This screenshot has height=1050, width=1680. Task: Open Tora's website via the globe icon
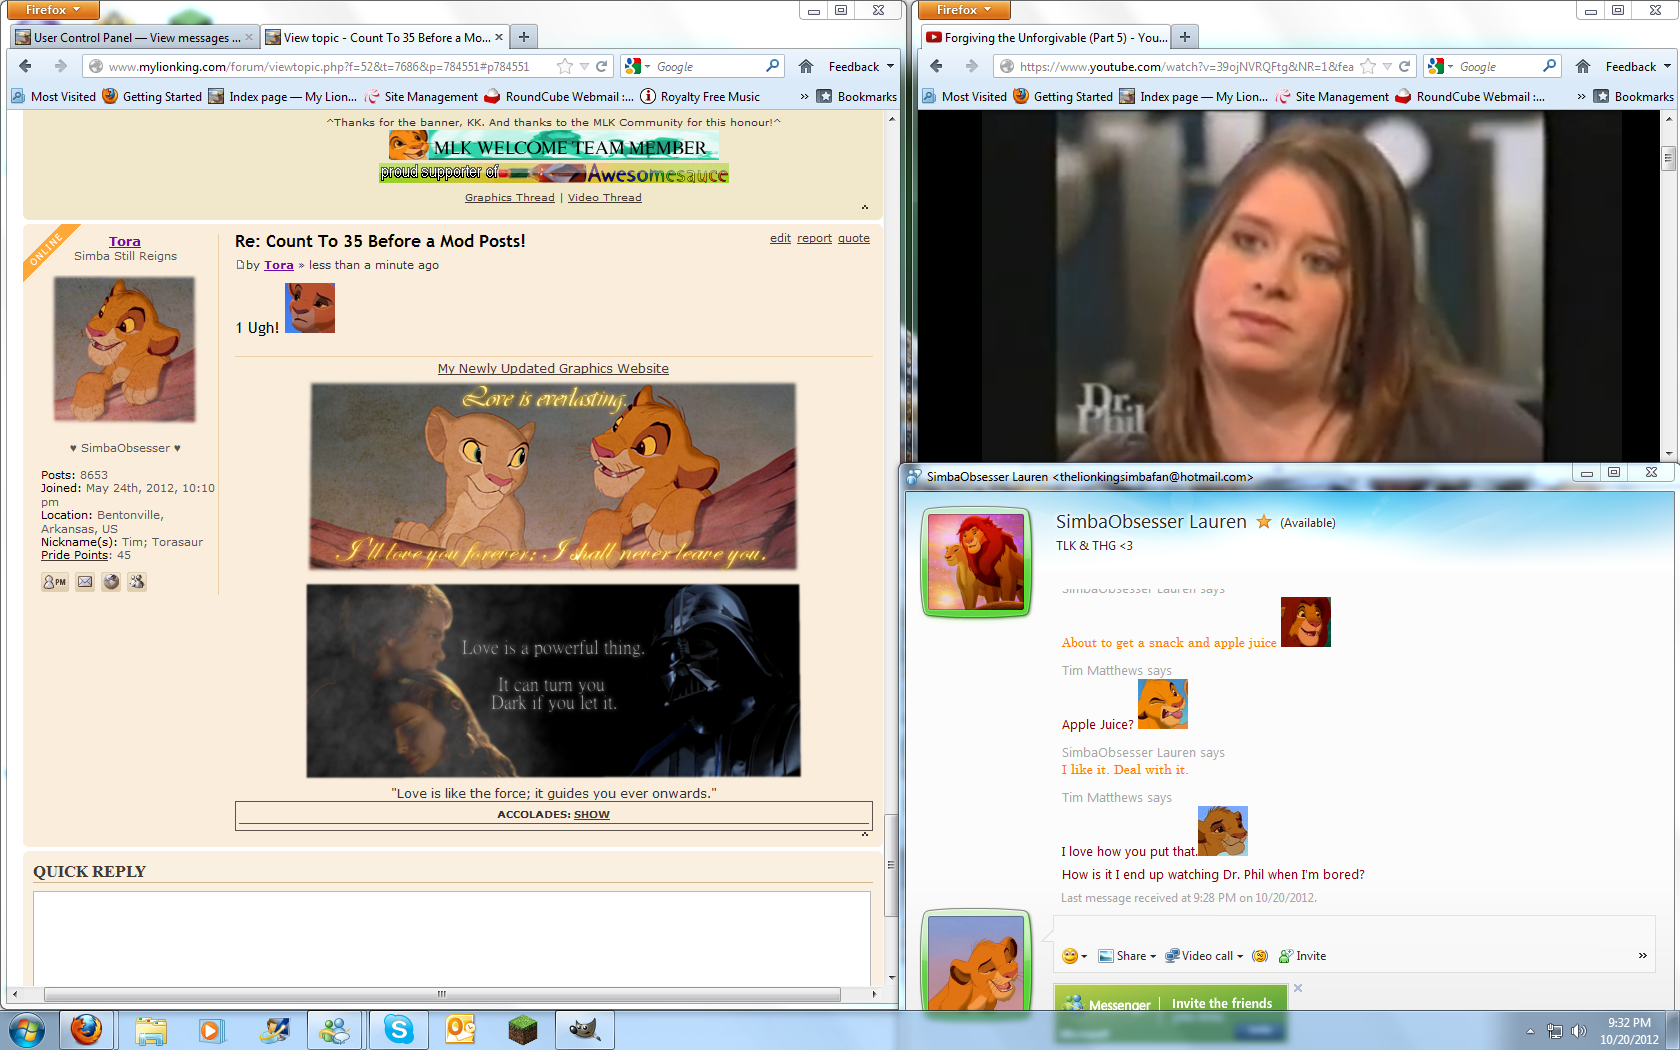click(x=111, y=582)
